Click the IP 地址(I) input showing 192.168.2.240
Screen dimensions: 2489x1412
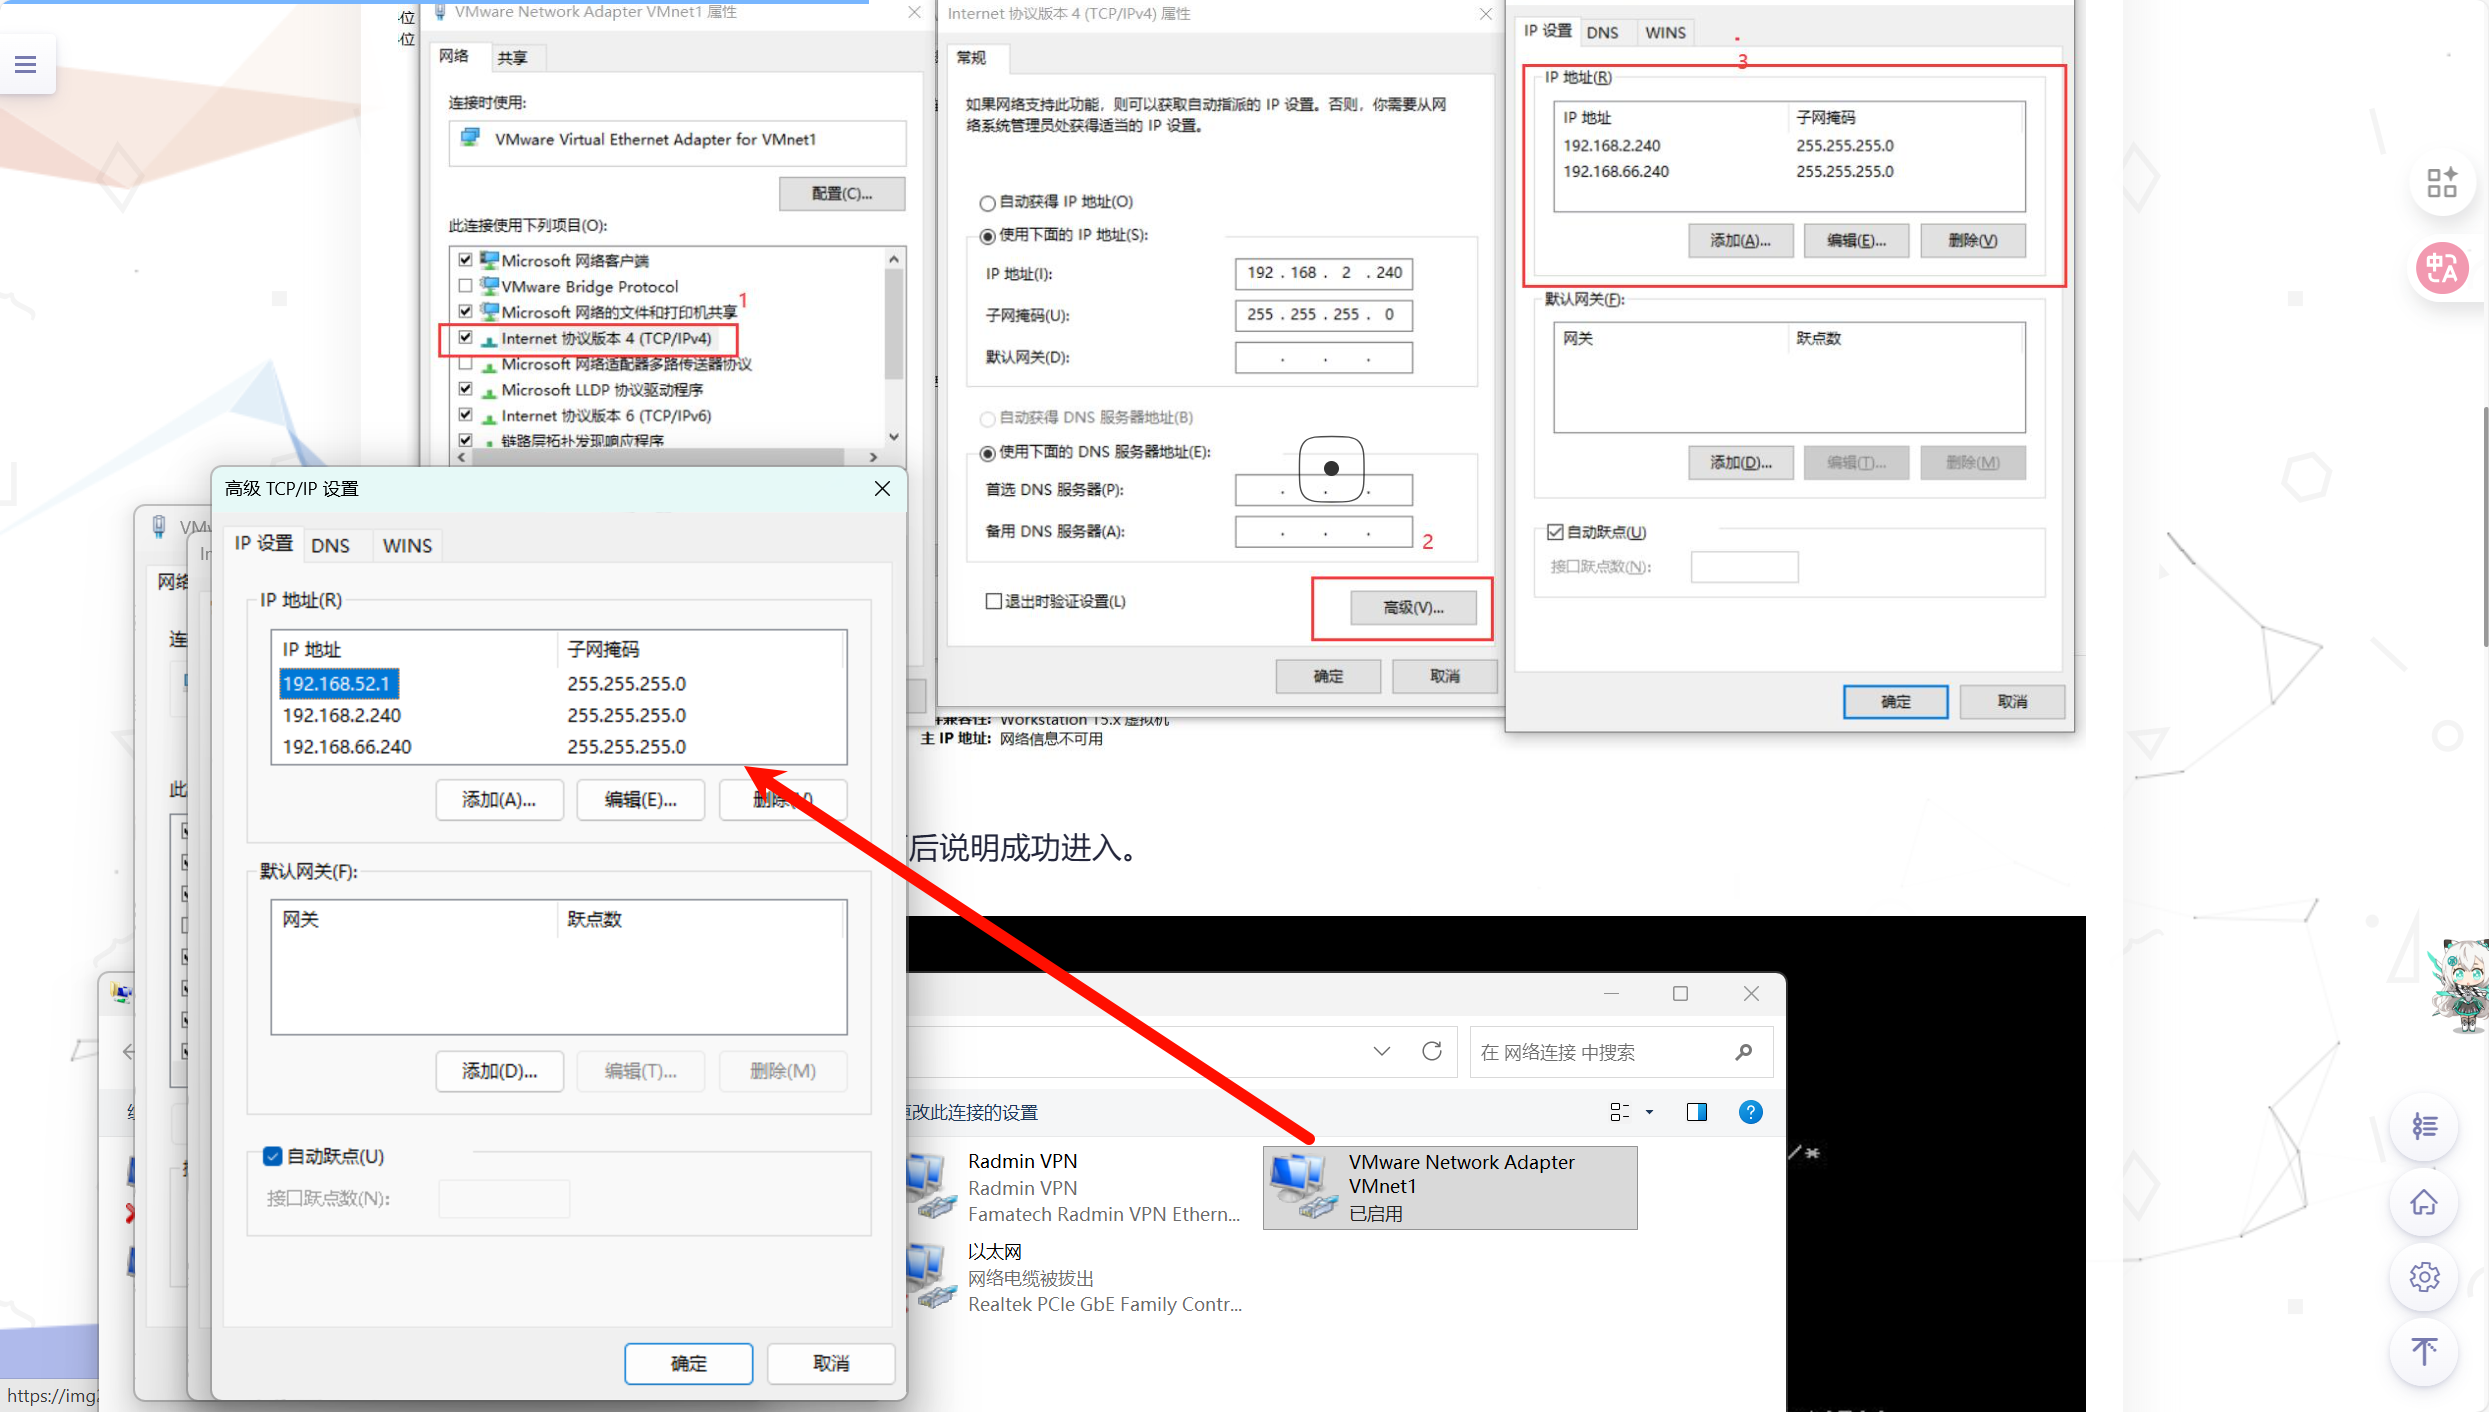1322,273
